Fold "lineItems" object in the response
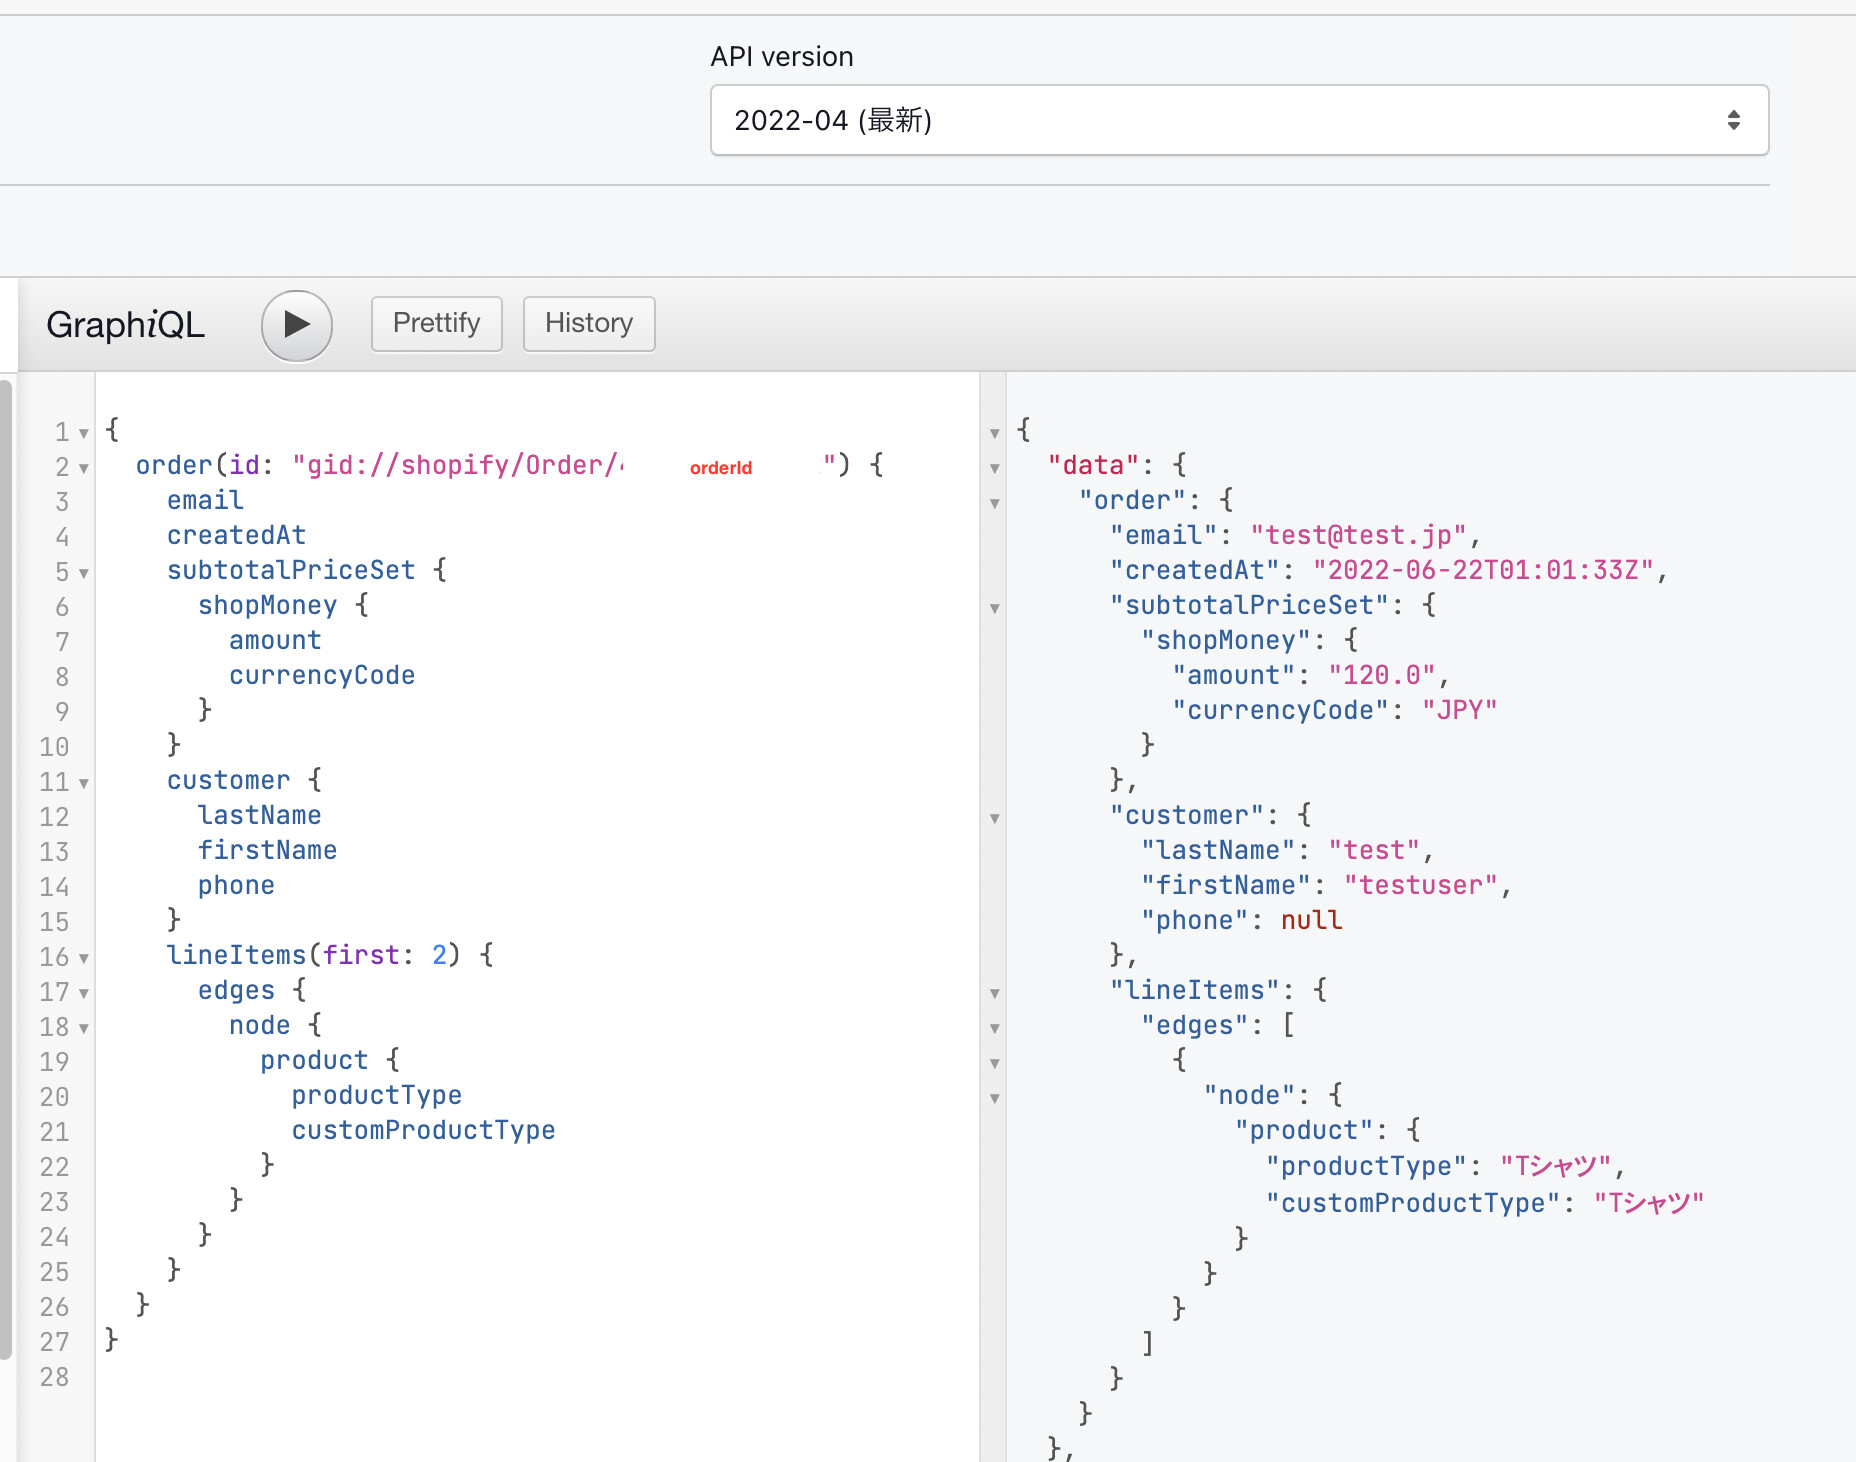This screenshot has width=1856, height=1462. (x=995, y=993)
